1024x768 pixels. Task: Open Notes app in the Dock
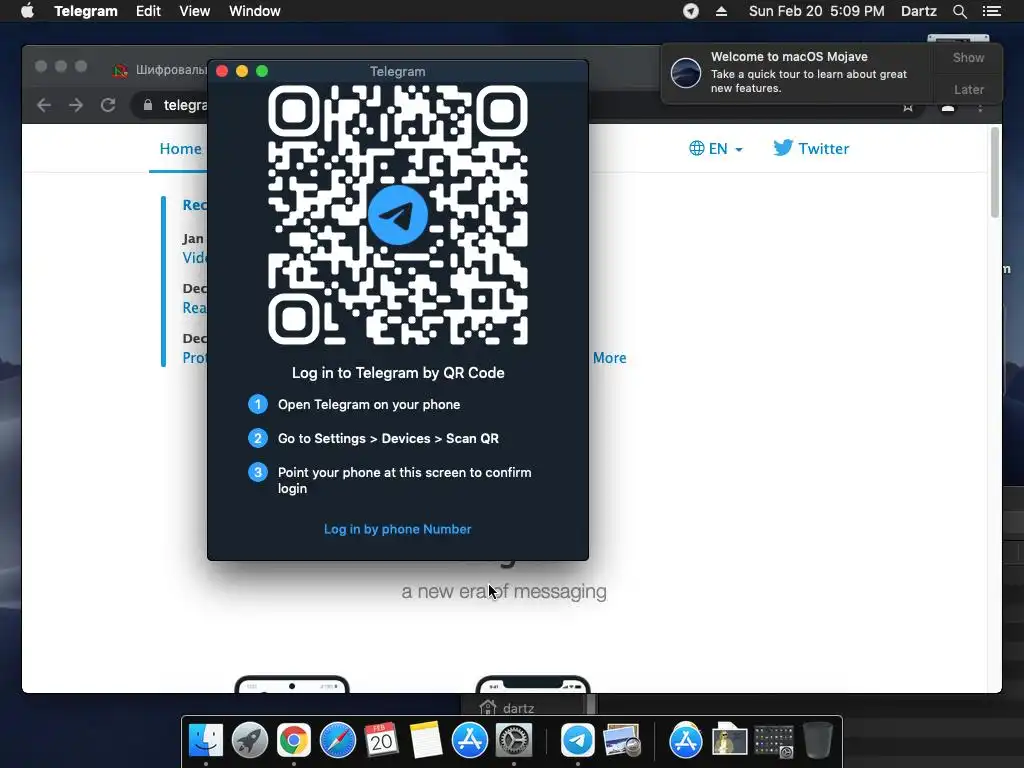point(426,741)
